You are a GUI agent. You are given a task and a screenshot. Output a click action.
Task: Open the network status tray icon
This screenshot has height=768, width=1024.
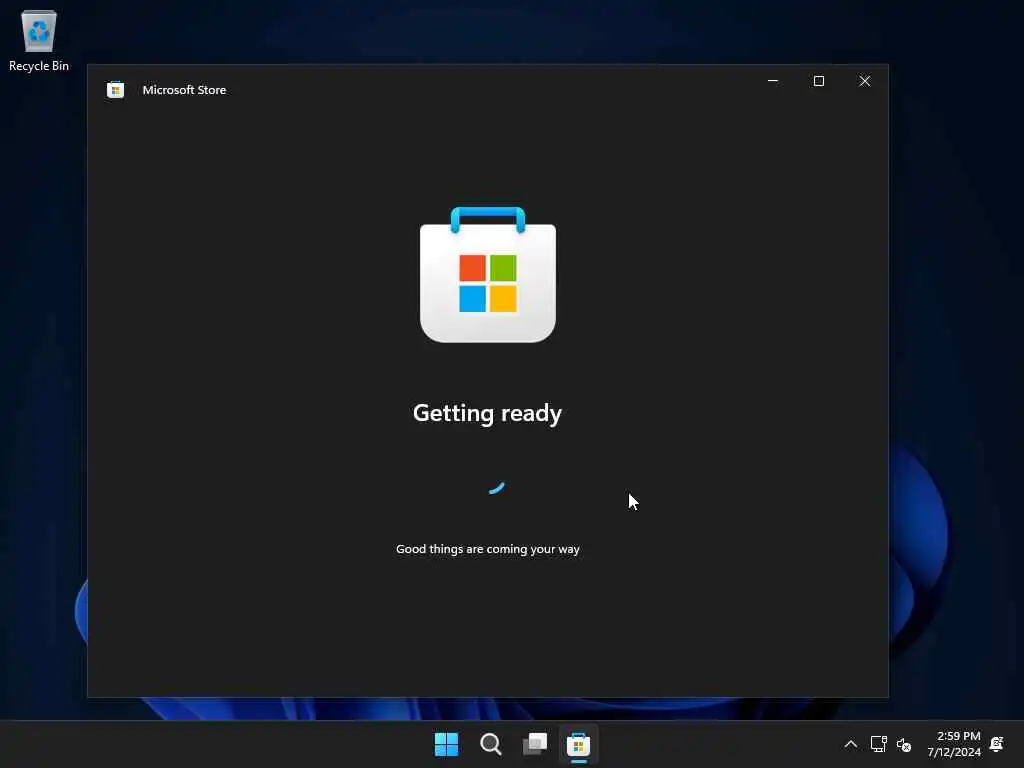[x=878, y=744]
